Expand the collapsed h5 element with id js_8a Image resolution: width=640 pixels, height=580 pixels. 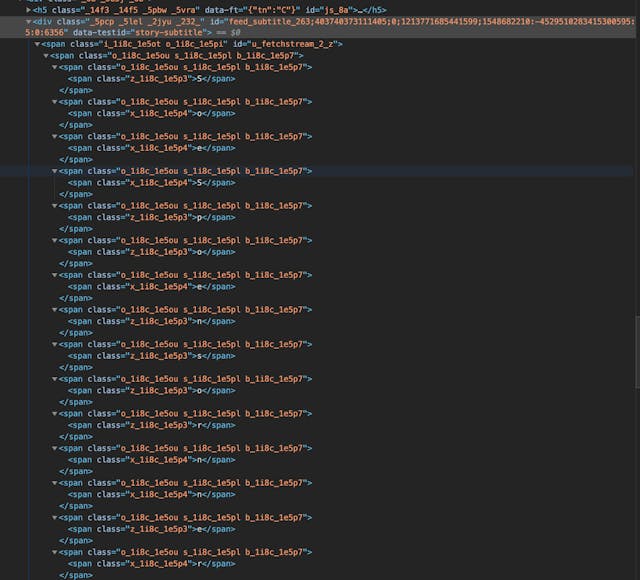pos(29,9)
